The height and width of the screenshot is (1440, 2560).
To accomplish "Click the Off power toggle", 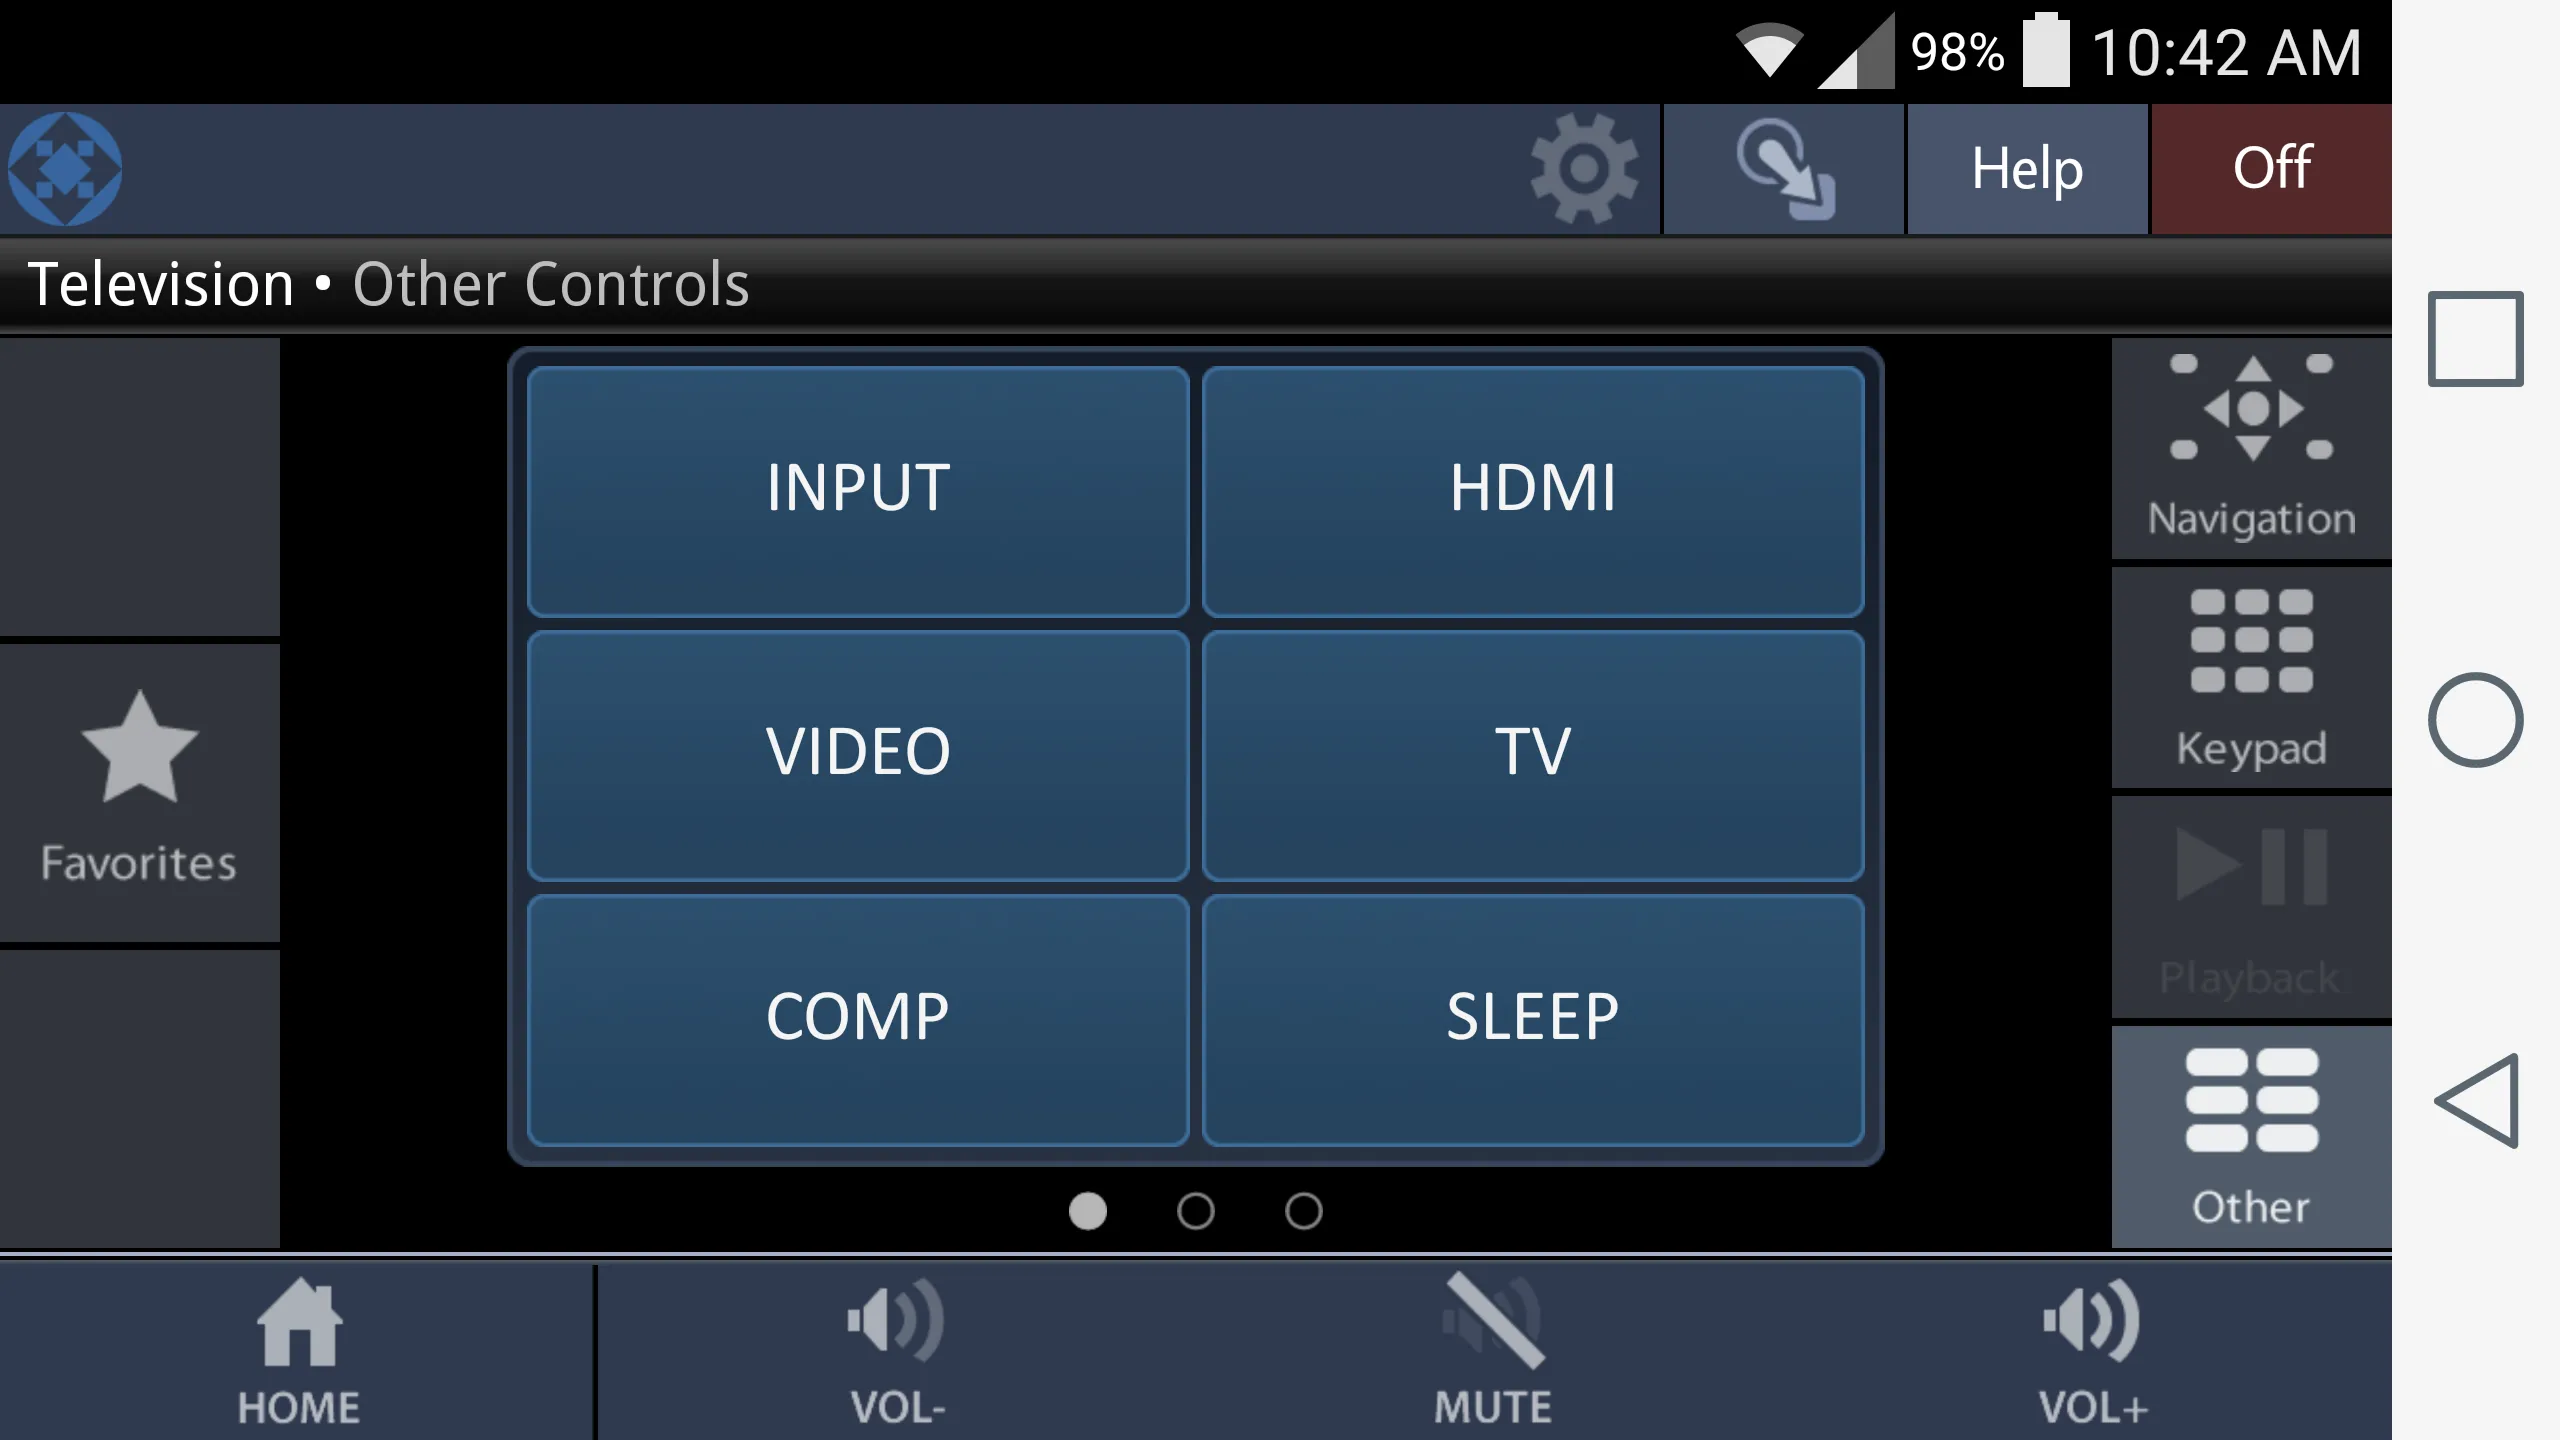I will 2268,167.
